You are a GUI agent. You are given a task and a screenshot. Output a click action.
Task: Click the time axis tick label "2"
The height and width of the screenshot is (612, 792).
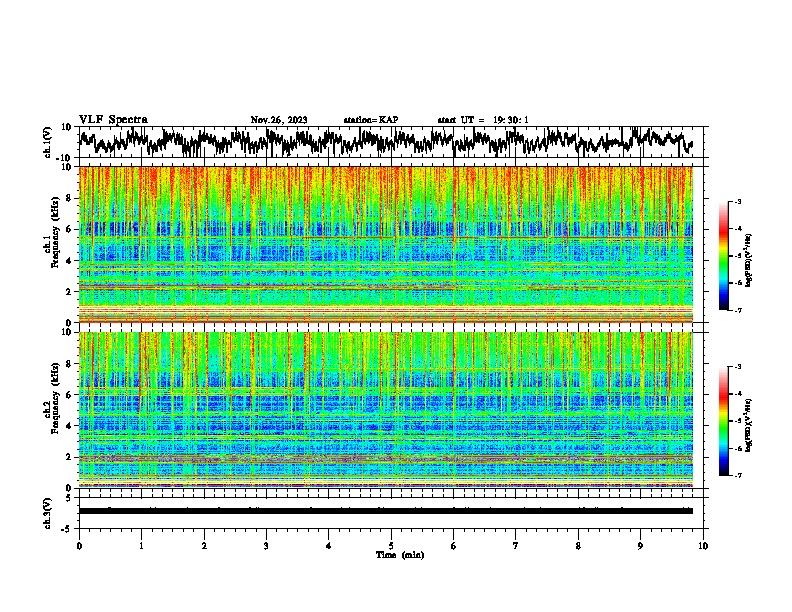pos(204,546)
